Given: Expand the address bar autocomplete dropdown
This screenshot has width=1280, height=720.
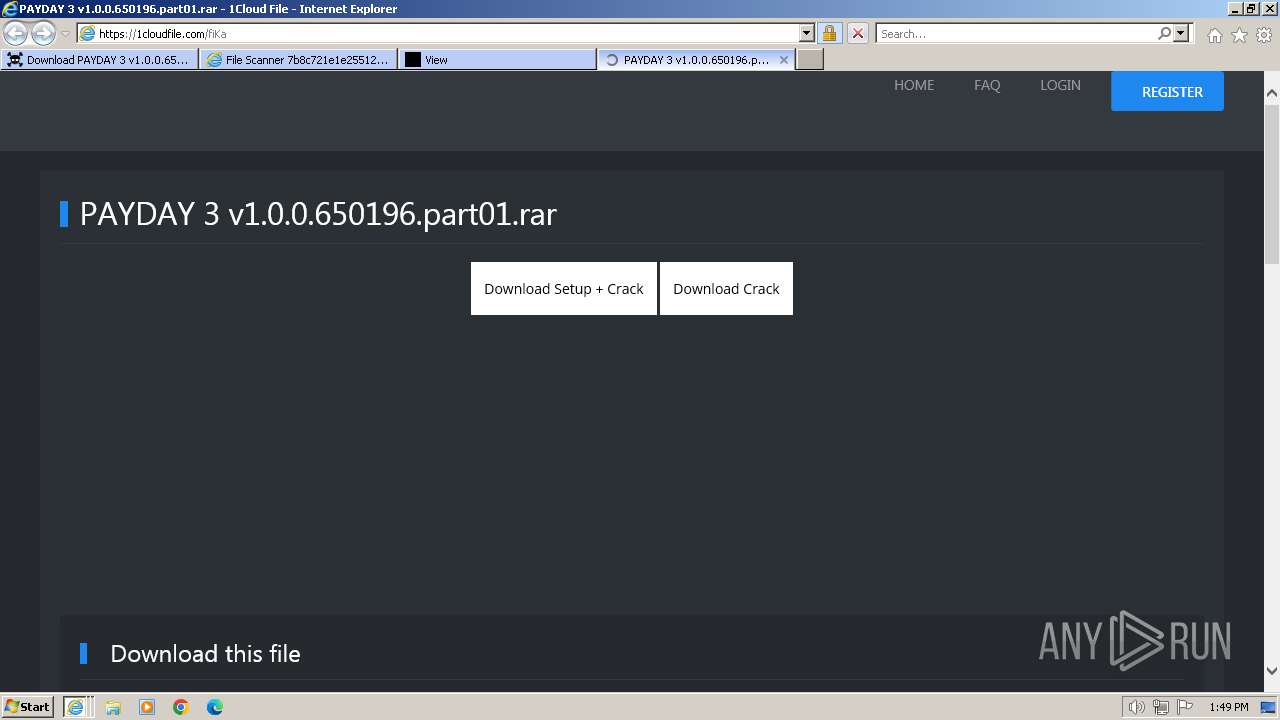Looking at the screenshot, I should [x=807, y=33].
